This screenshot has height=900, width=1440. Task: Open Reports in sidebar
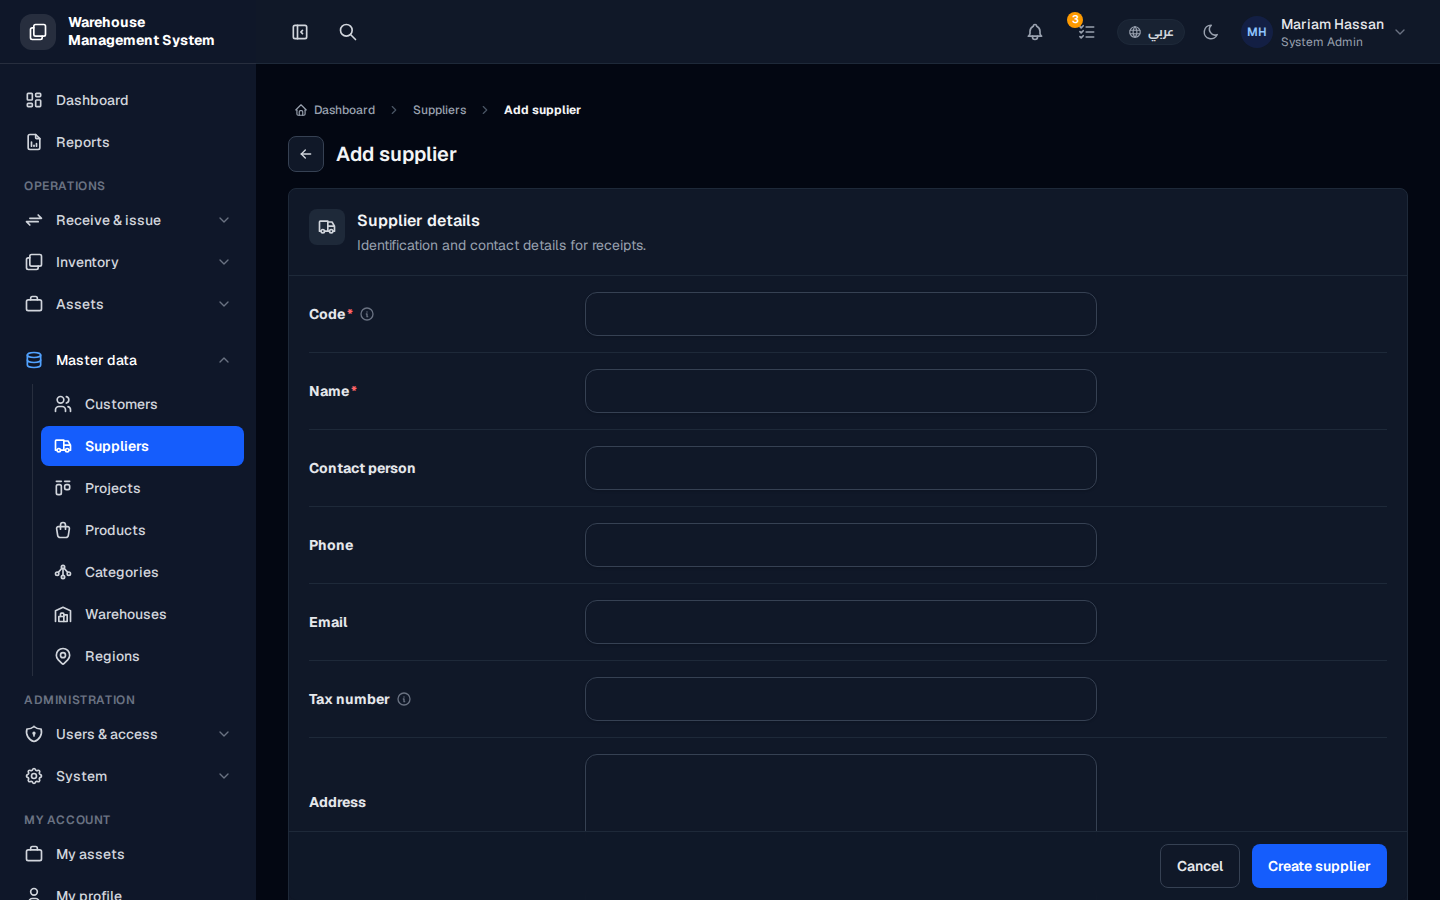[x=128, y=142]
